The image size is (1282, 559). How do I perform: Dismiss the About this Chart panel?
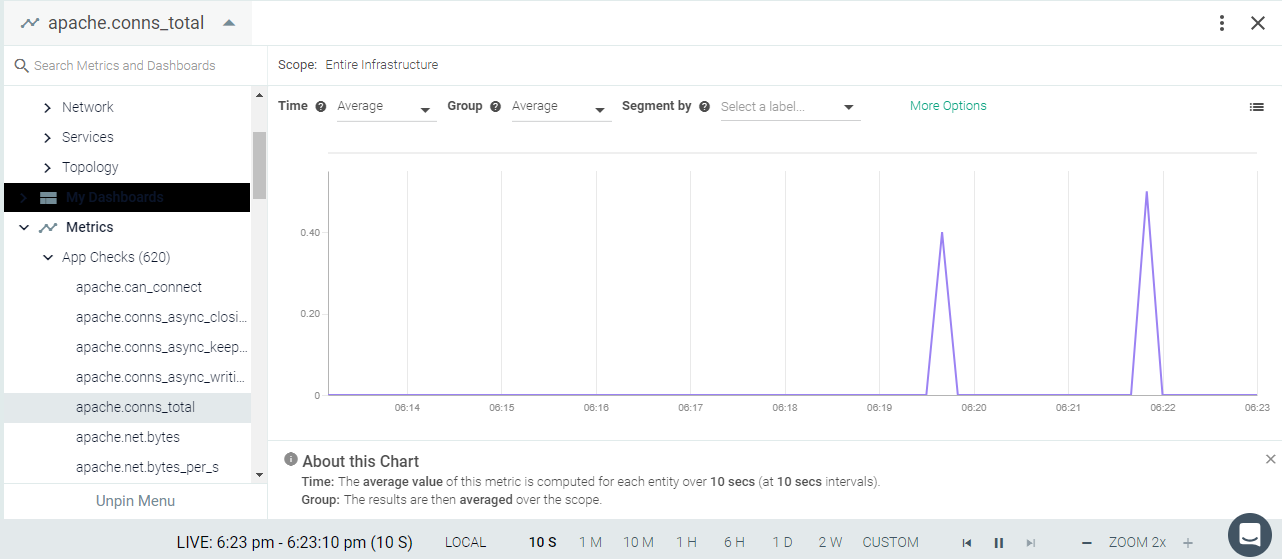coord(1271,459)
